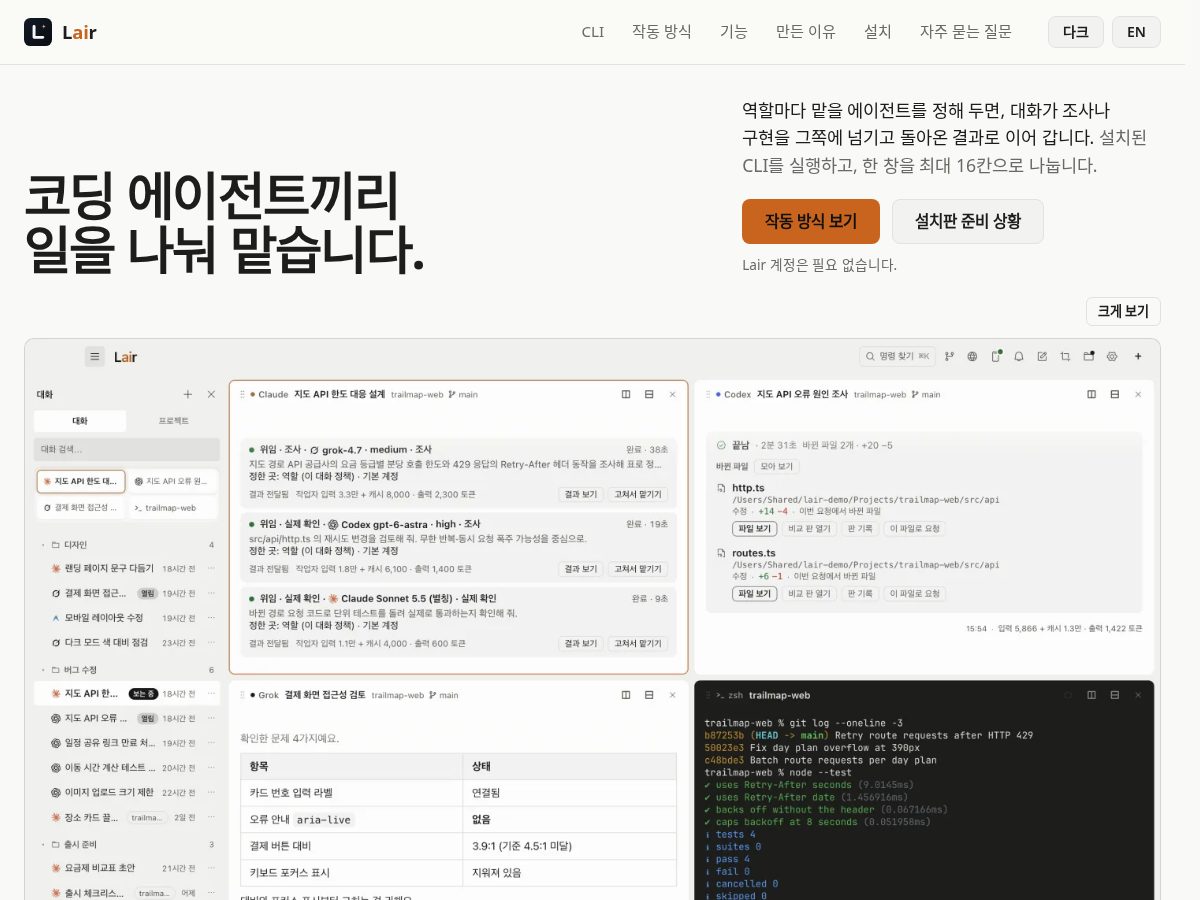Open the CLI nav item
This screenshot has height=900, width=1200.
pos(593,32)
